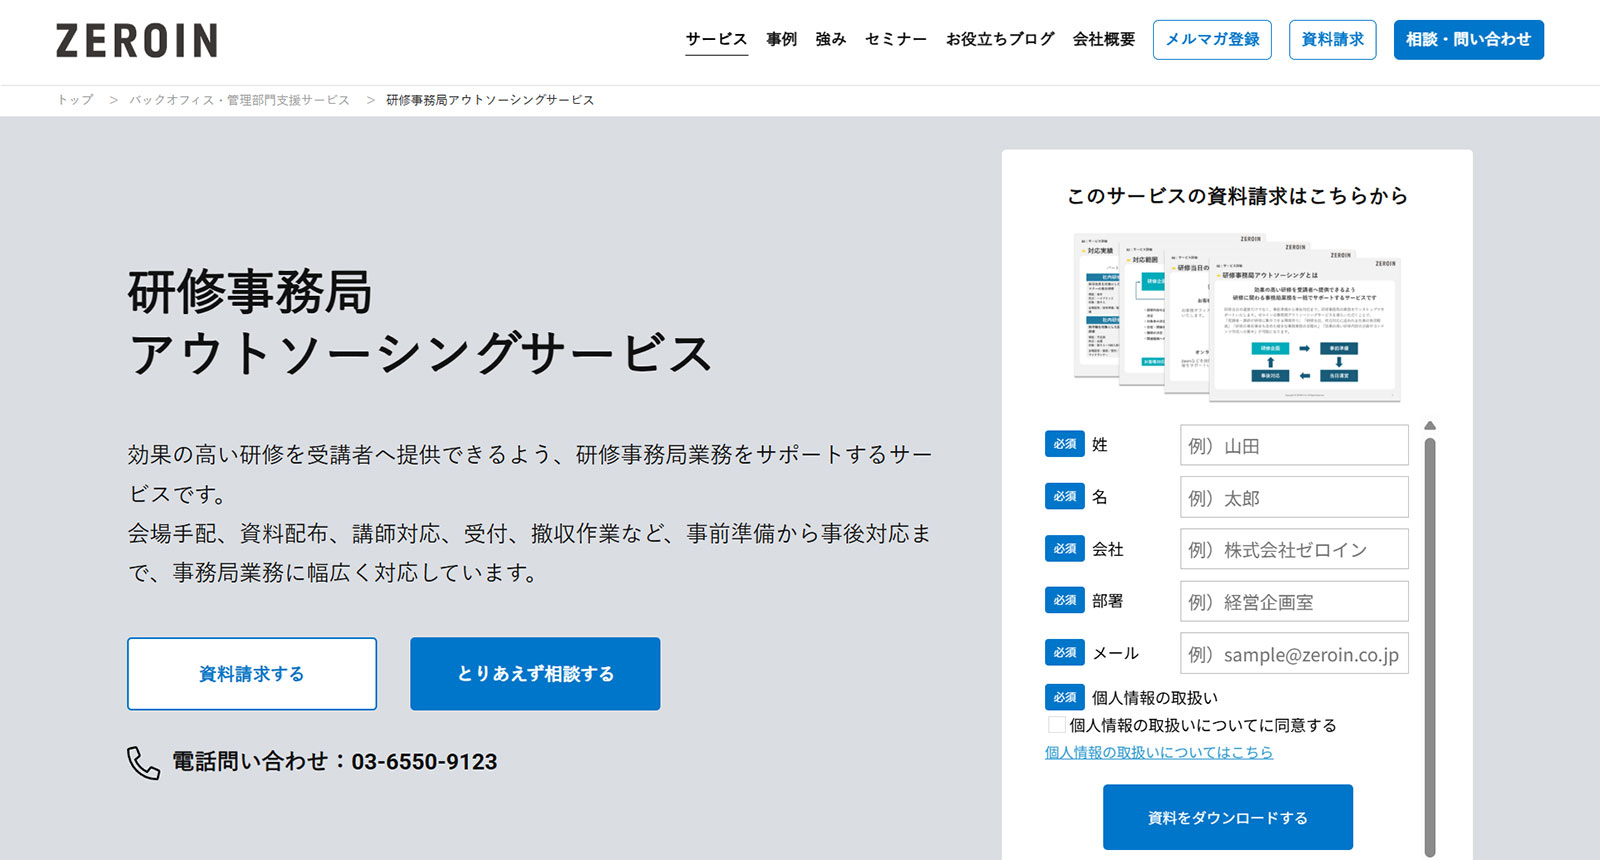Open 個人情報の取扱いについてはこちら link
The height and width of the screenshot is (860, 1600).
coord(1159,752)
